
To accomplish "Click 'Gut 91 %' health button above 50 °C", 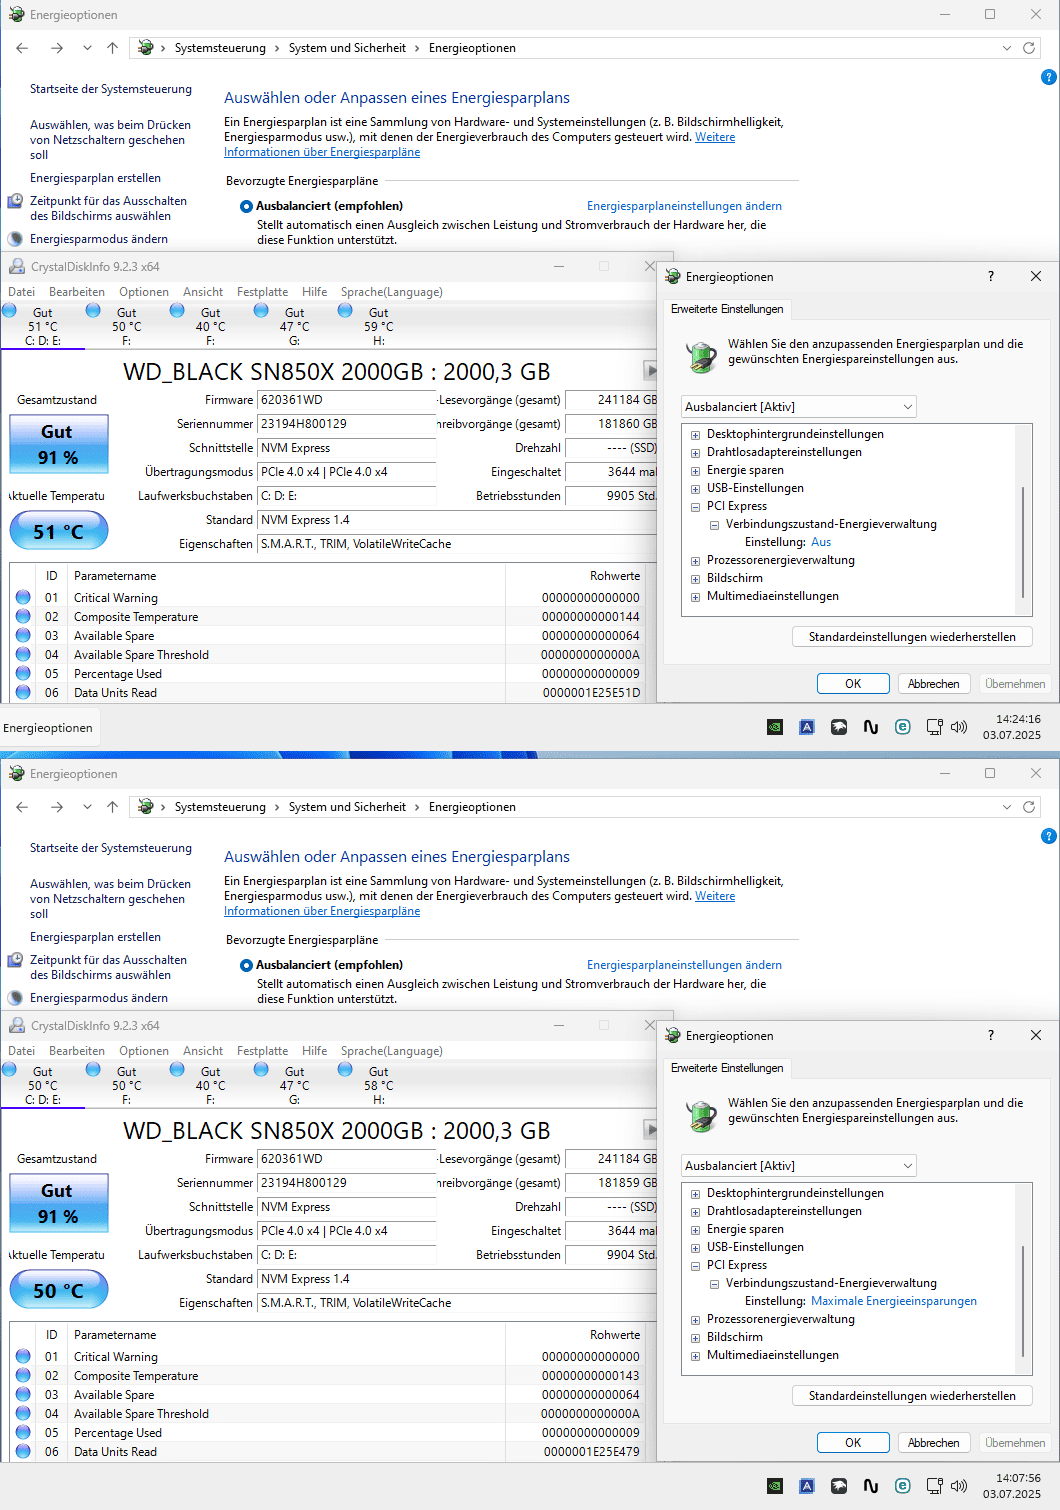I will pos(59,1203).
